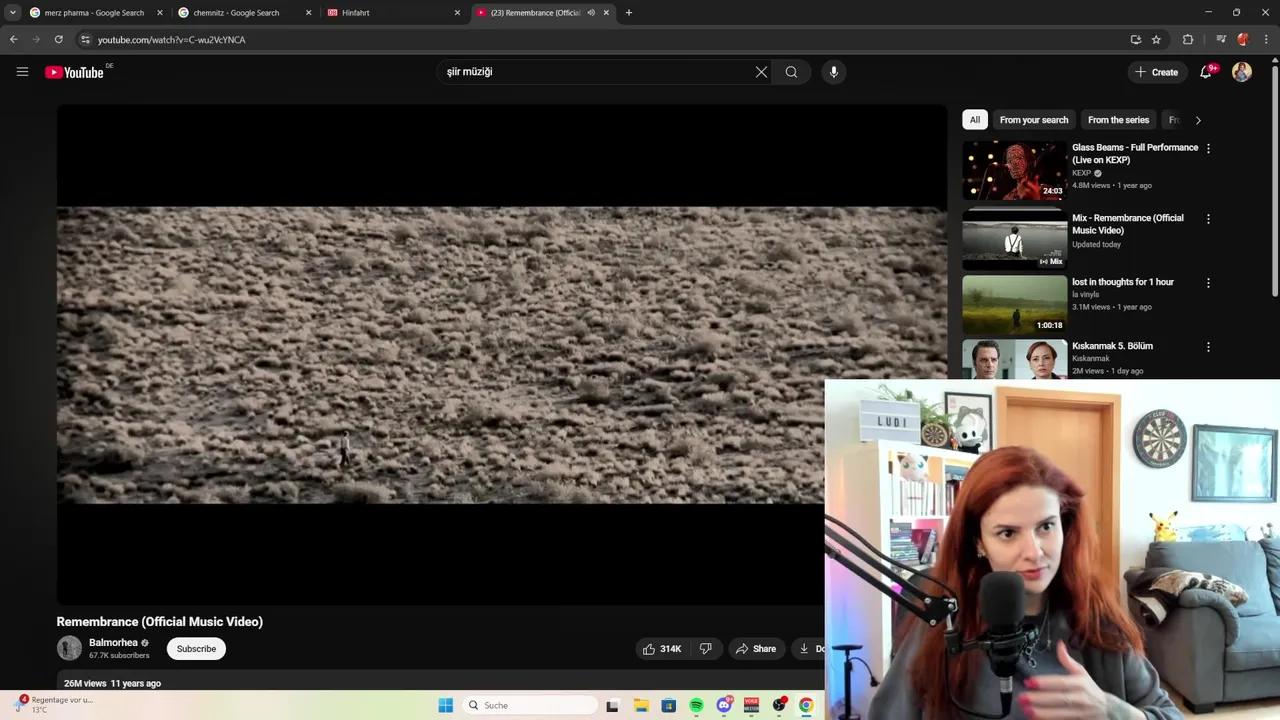Open options for Kıskanmak 5. Bölüm
The image size is (1280, 720).
(1208, 347)
